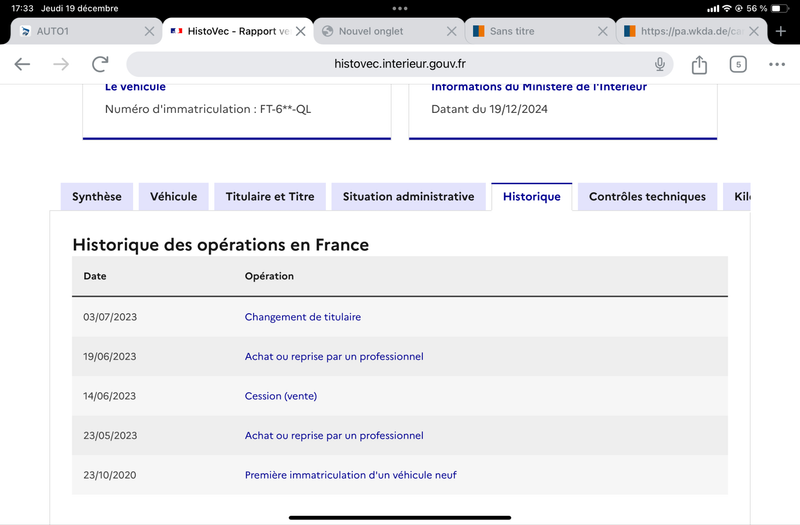This screenshot has width=800, height=525.
Task: Add a new tab with plus icon
Action: click(781, 31)
